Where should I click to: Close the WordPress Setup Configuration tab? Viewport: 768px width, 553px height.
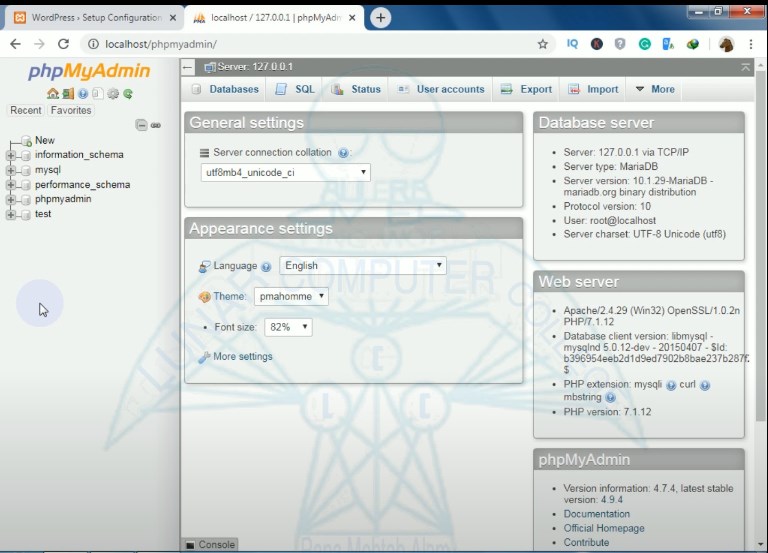point(173,18)
